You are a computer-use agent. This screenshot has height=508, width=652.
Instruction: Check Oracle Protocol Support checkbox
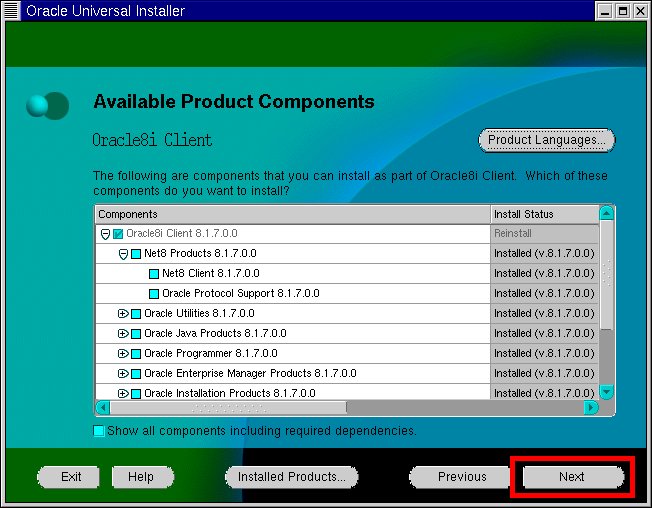click(x=154, y=294)
